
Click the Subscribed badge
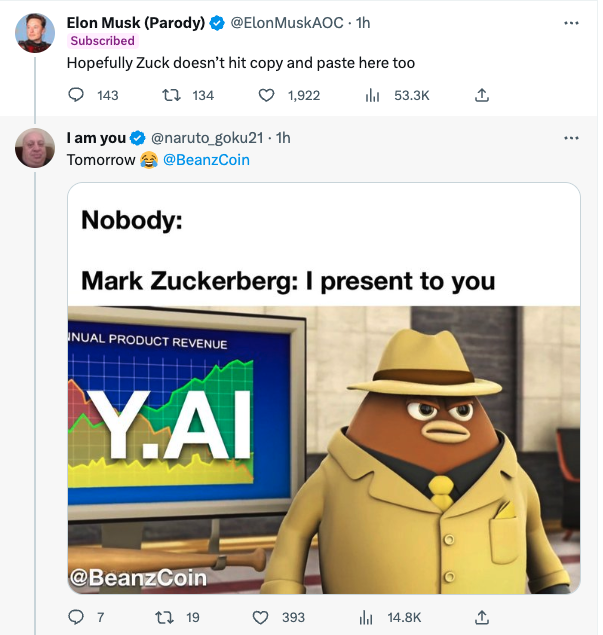point(102,41)
